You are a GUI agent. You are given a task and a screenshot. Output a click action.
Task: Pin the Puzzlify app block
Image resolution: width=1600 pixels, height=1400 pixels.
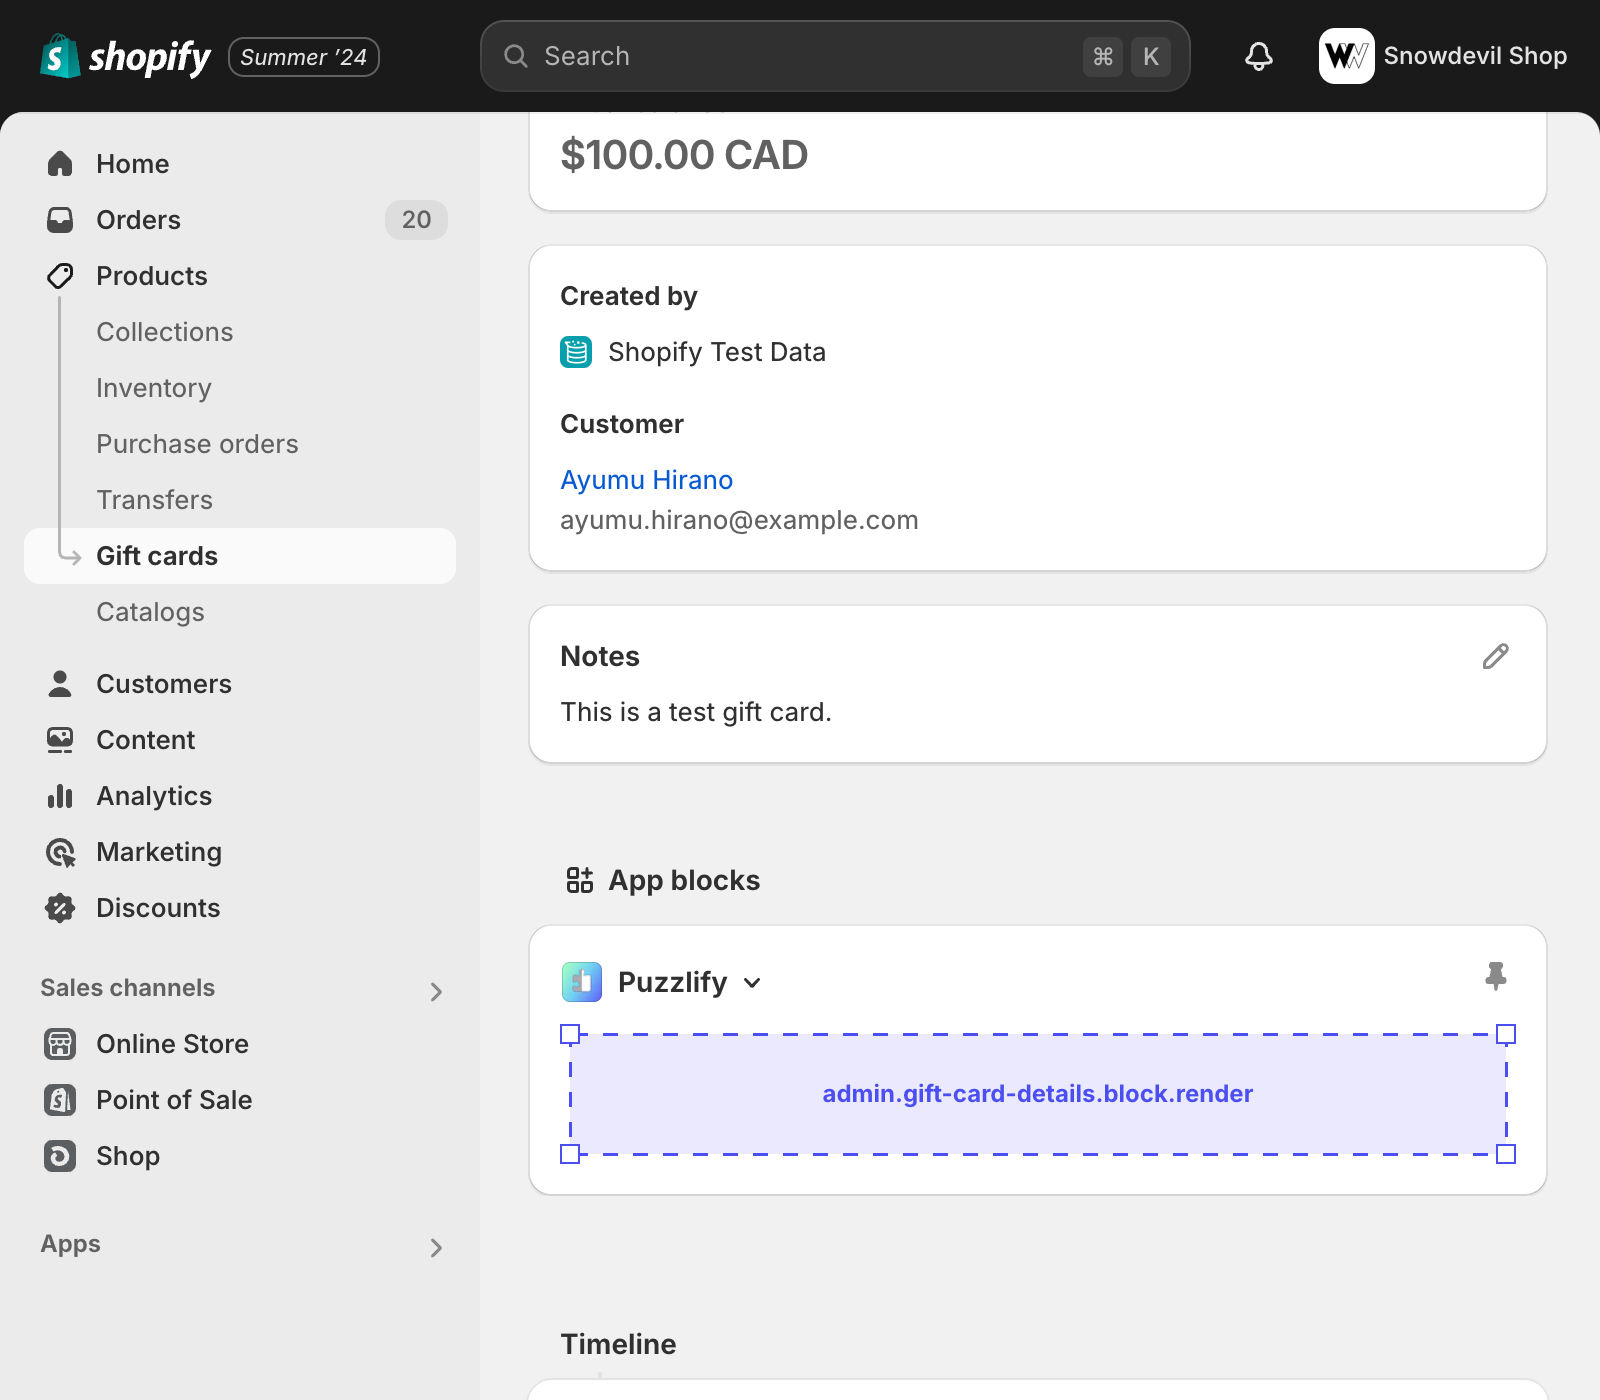click(1495, 976)
